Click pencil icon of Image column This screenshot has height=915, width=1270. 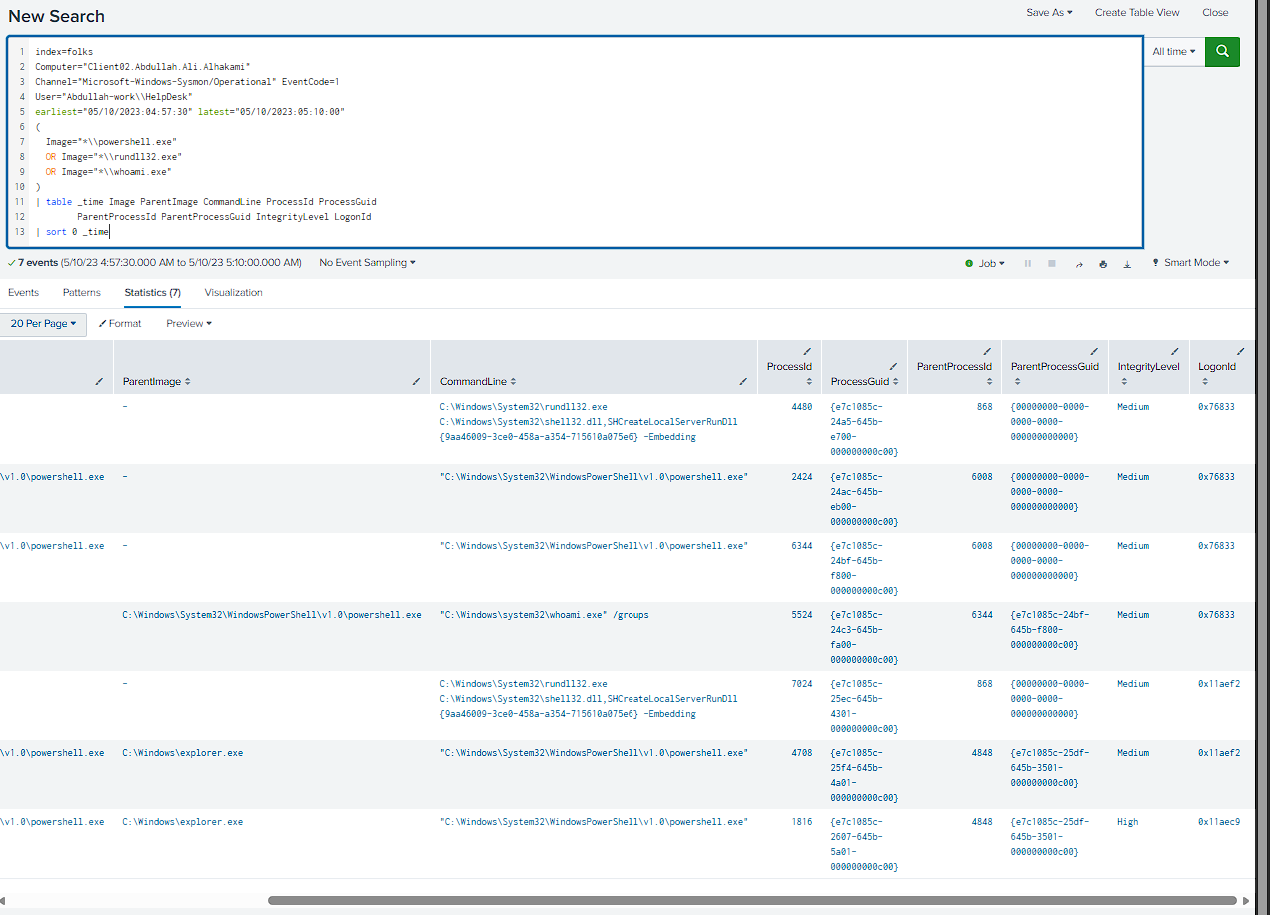pos(98,382)
